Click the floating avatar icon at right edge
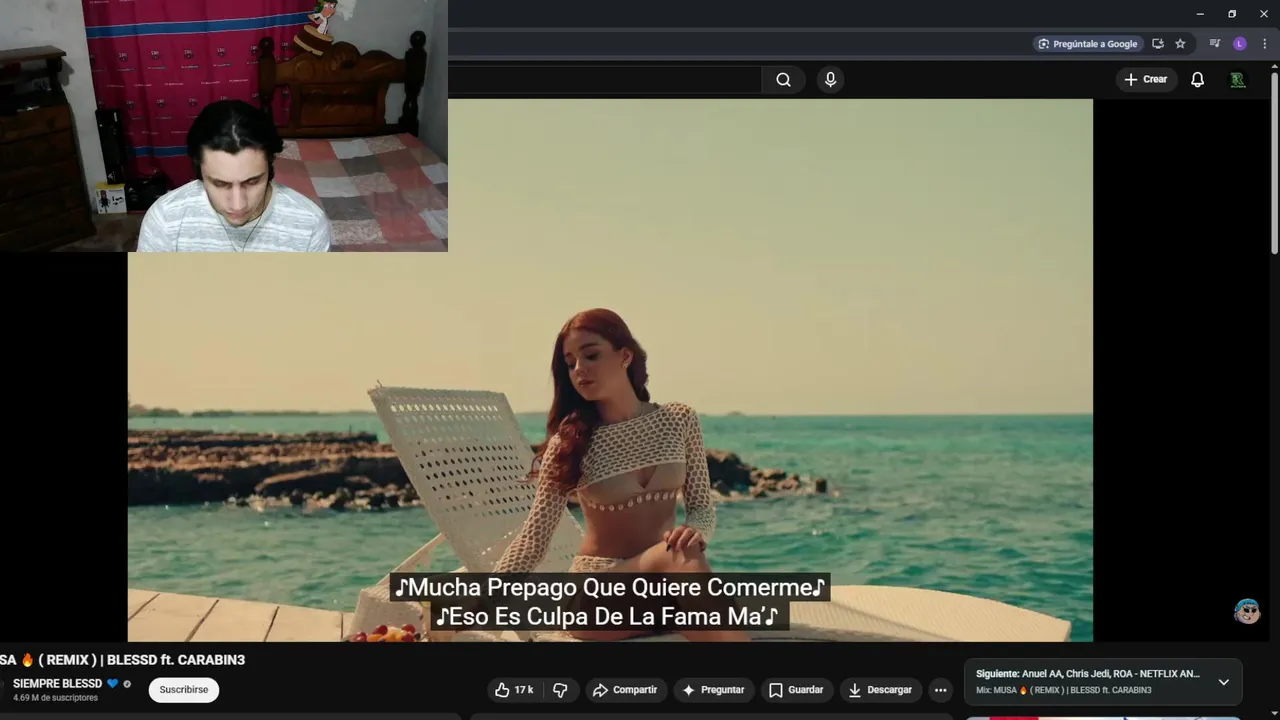 1247,612
